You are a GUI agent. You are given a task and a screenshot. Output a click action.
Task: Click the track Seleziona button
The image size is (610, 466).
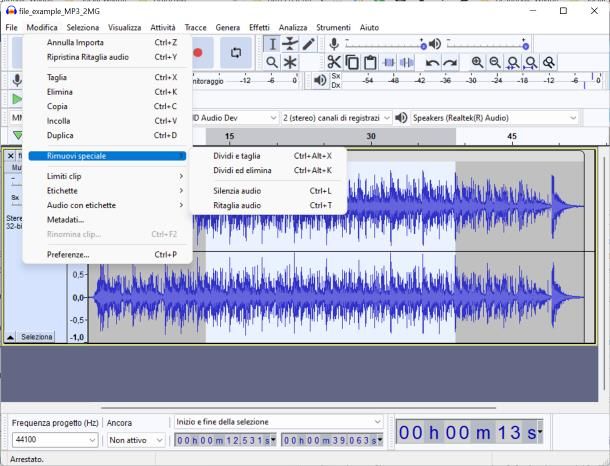click(37, 337)
